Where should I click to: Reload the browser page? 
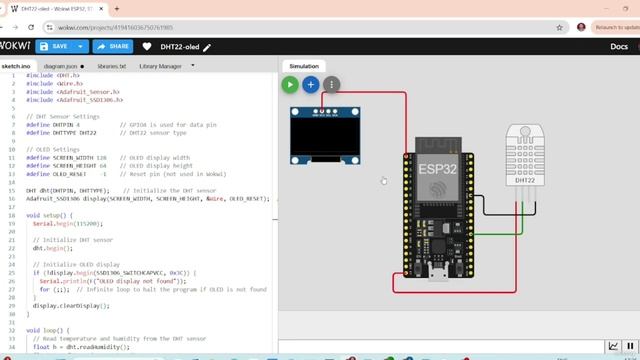pyautogui.click(x=31, y=27)
